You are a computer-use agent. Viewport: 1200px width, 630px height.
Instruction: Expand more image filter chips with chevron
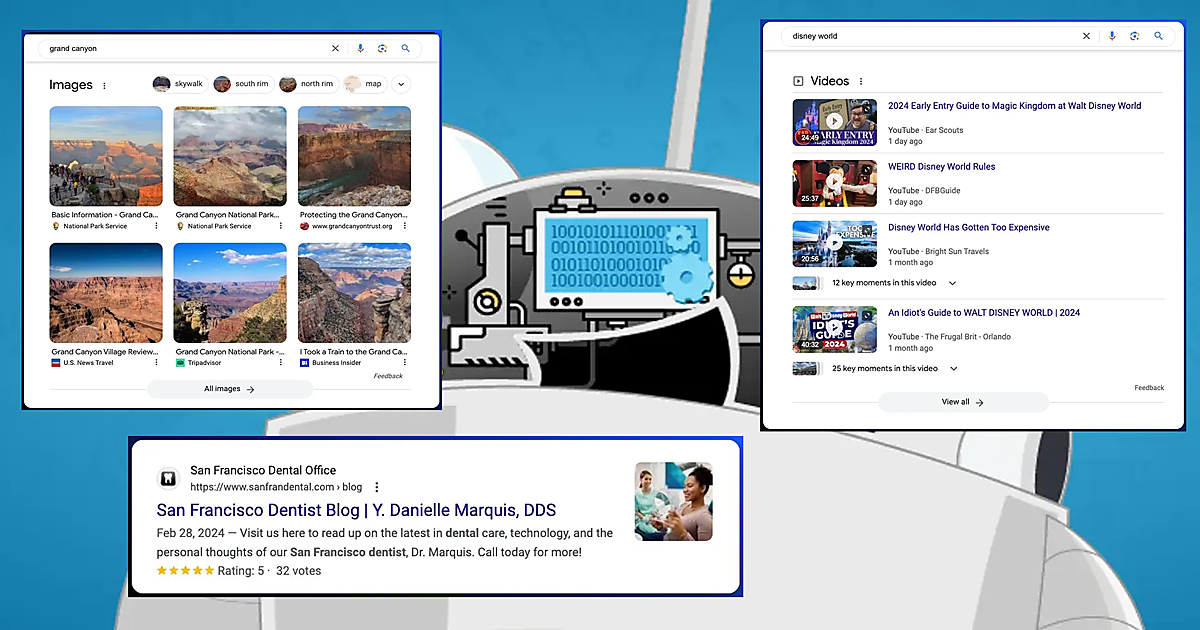401,85
